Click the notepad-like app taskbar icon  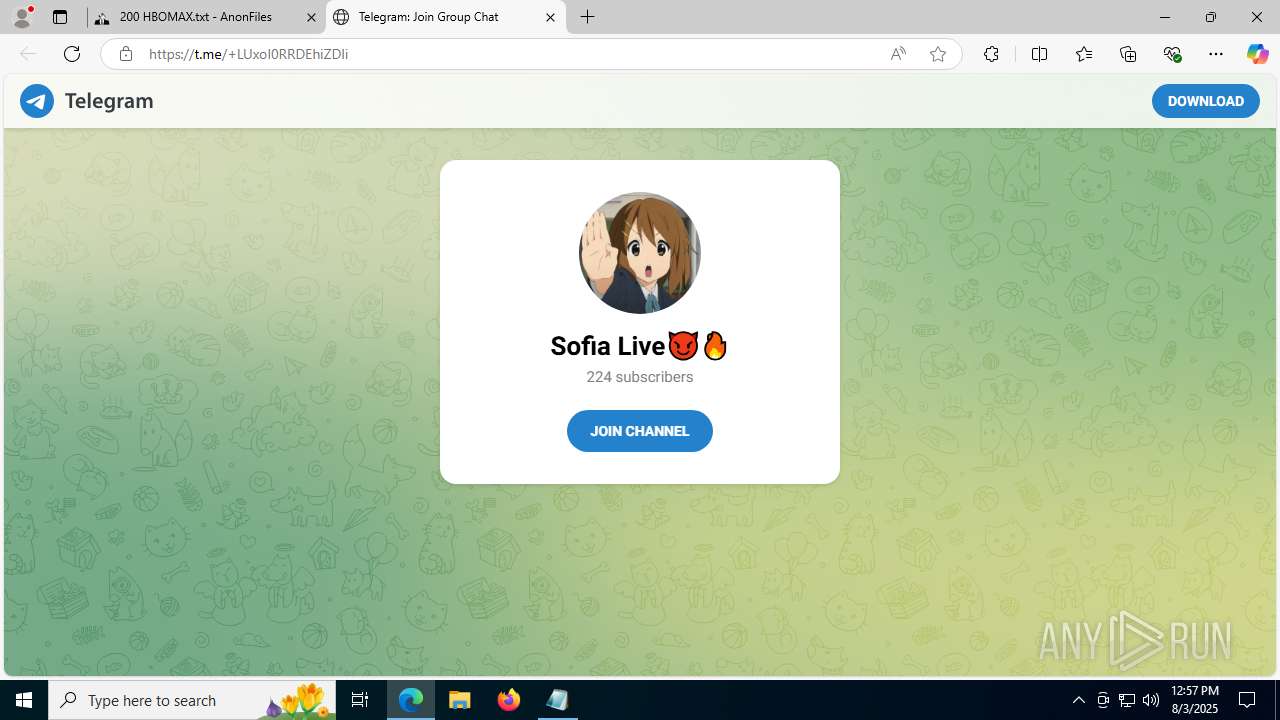558,700
